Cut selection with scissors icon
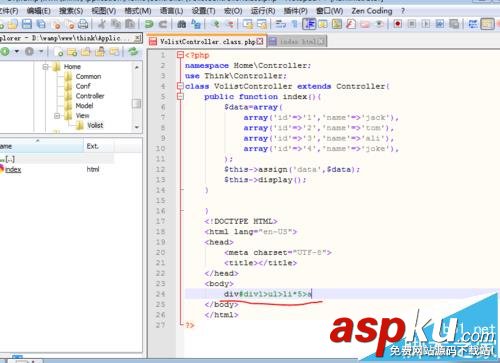The image size is (500, 363). tap(102, 24)
